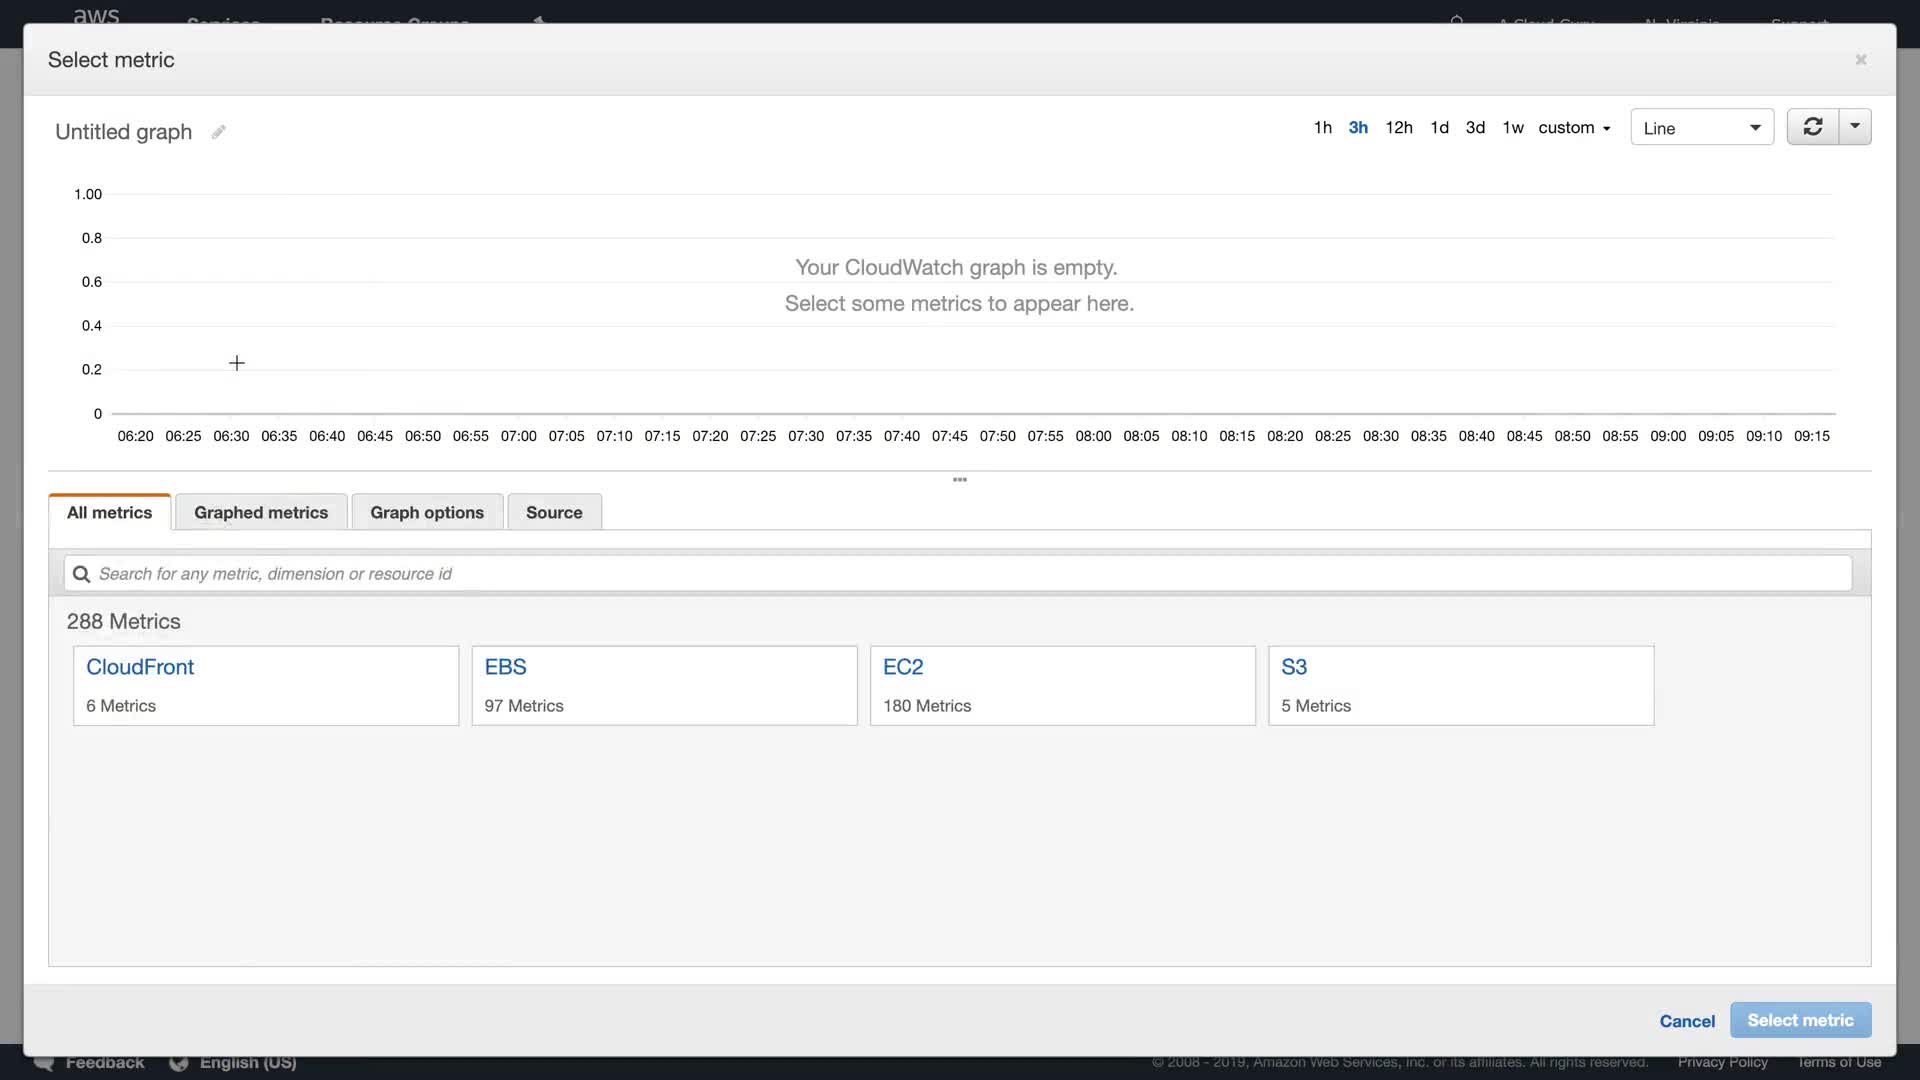Set time range to 1h
This screenshot has width=1920, height=1080.
[1322, 128]
